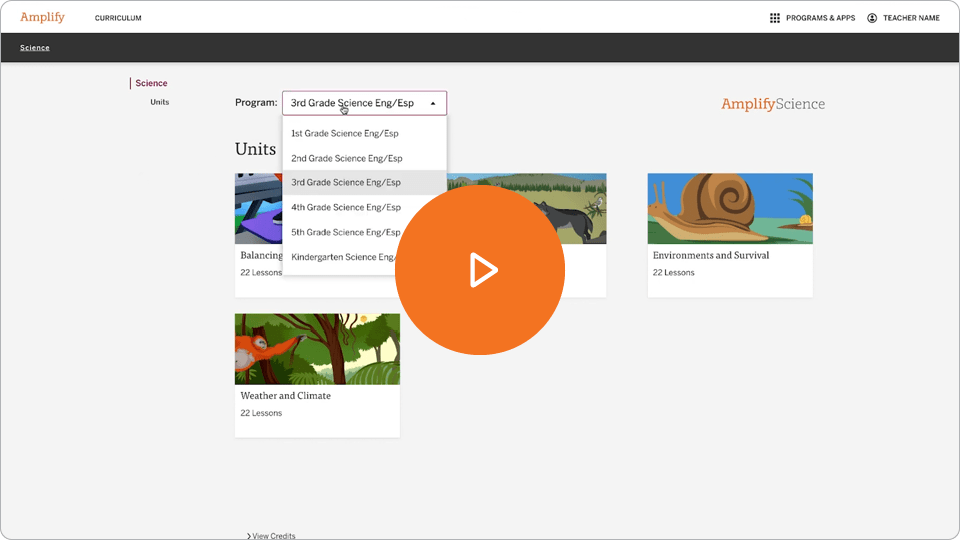
Task: Select Science in the left sidebar
Action: (x=151, y=83)
